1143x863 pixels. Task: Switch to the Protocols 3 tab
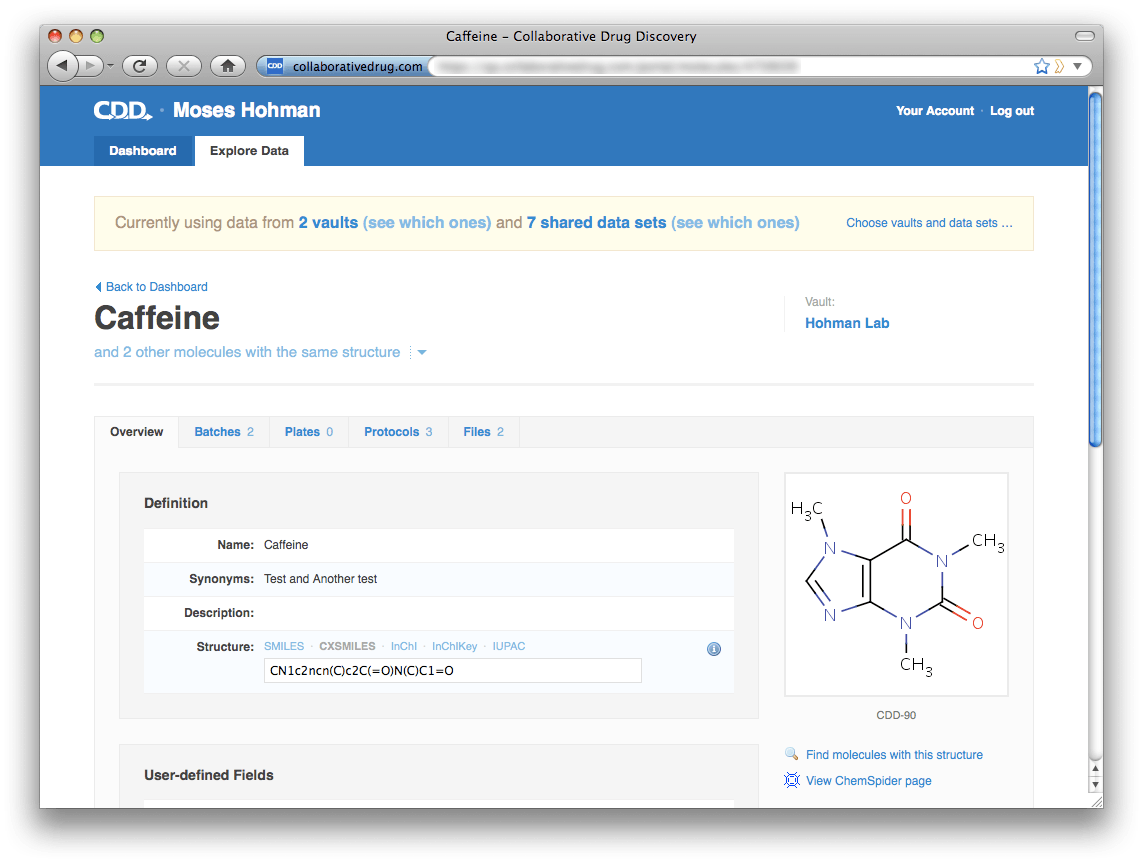[x=398, y=432]
